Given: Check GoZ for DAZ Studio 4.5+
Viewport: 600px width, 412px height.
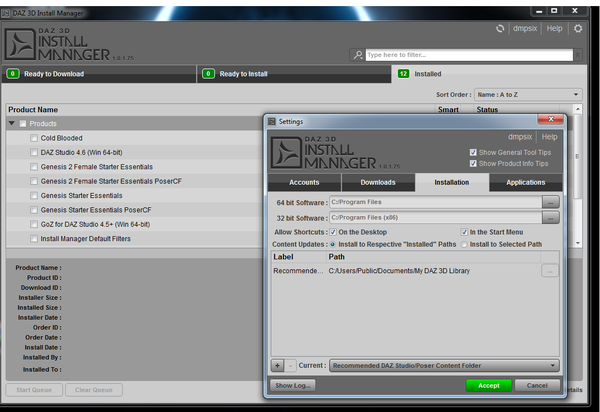Looking at the screenshot, I should [34, 224].
